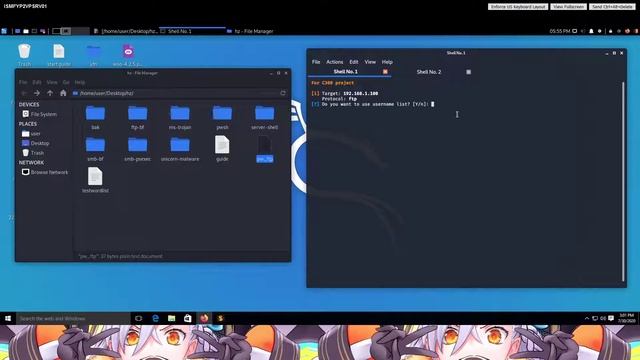Open notifications bell in Kali panel
This screenshot has height=360, width=640.
coord(591,31)
